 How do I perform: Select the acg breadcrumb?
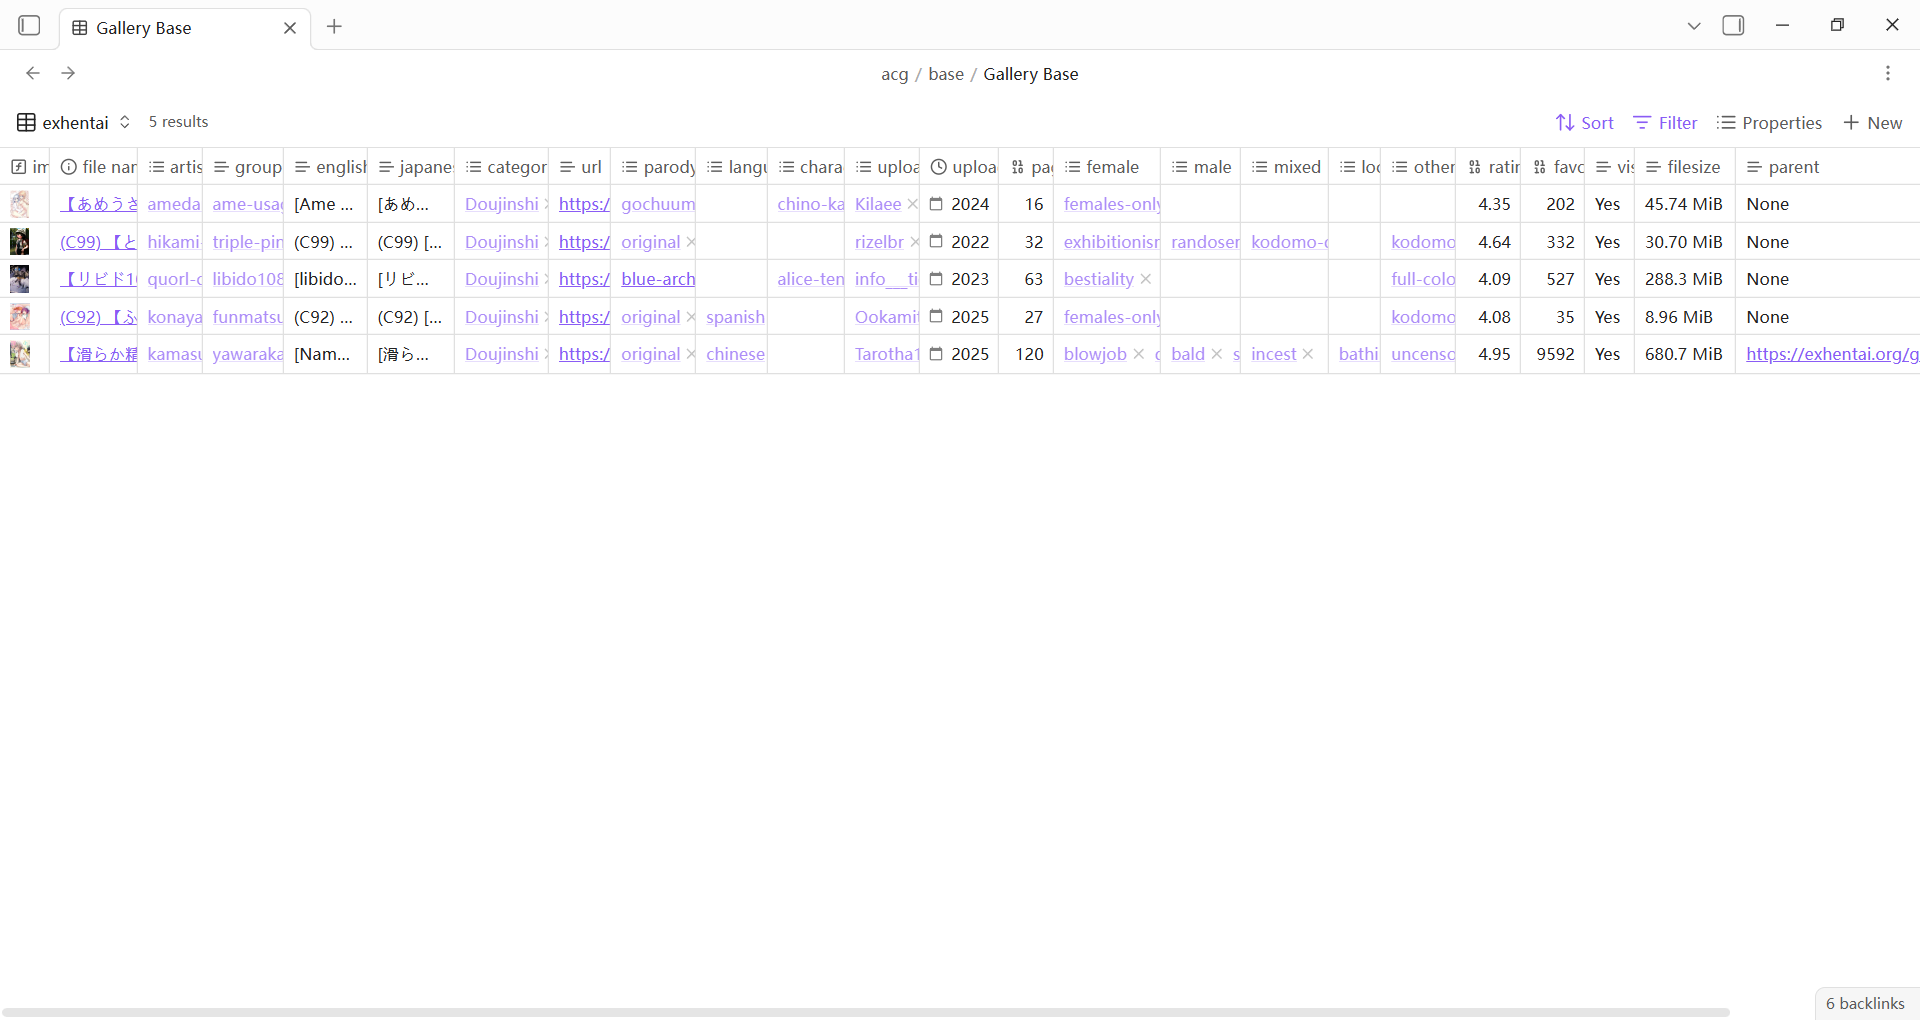(894, 74)
